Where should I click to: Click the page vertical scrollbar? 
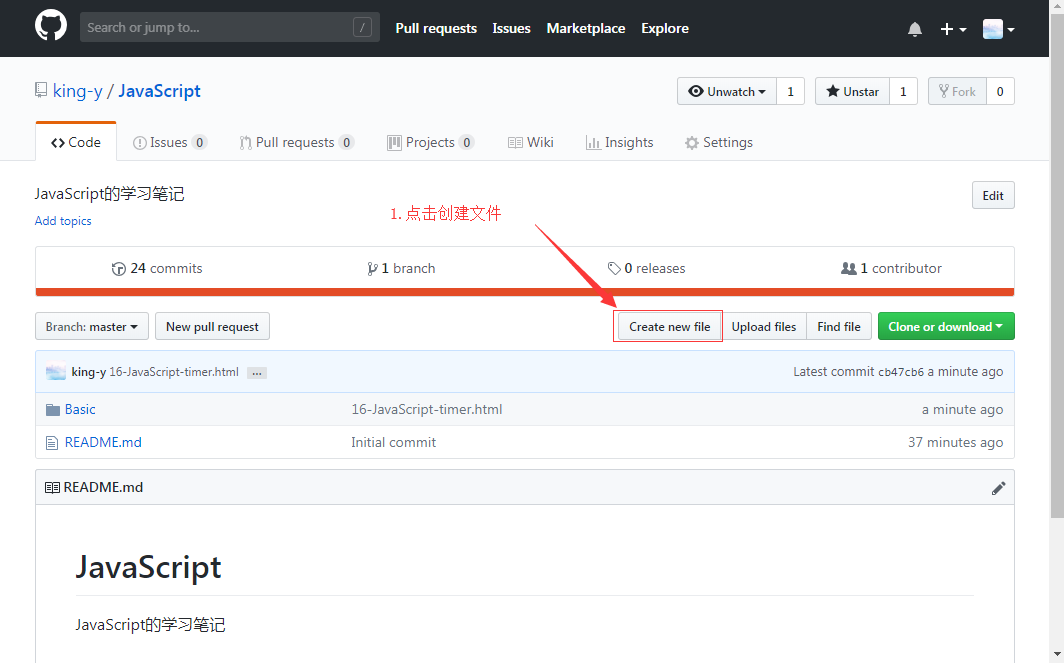1057,266
